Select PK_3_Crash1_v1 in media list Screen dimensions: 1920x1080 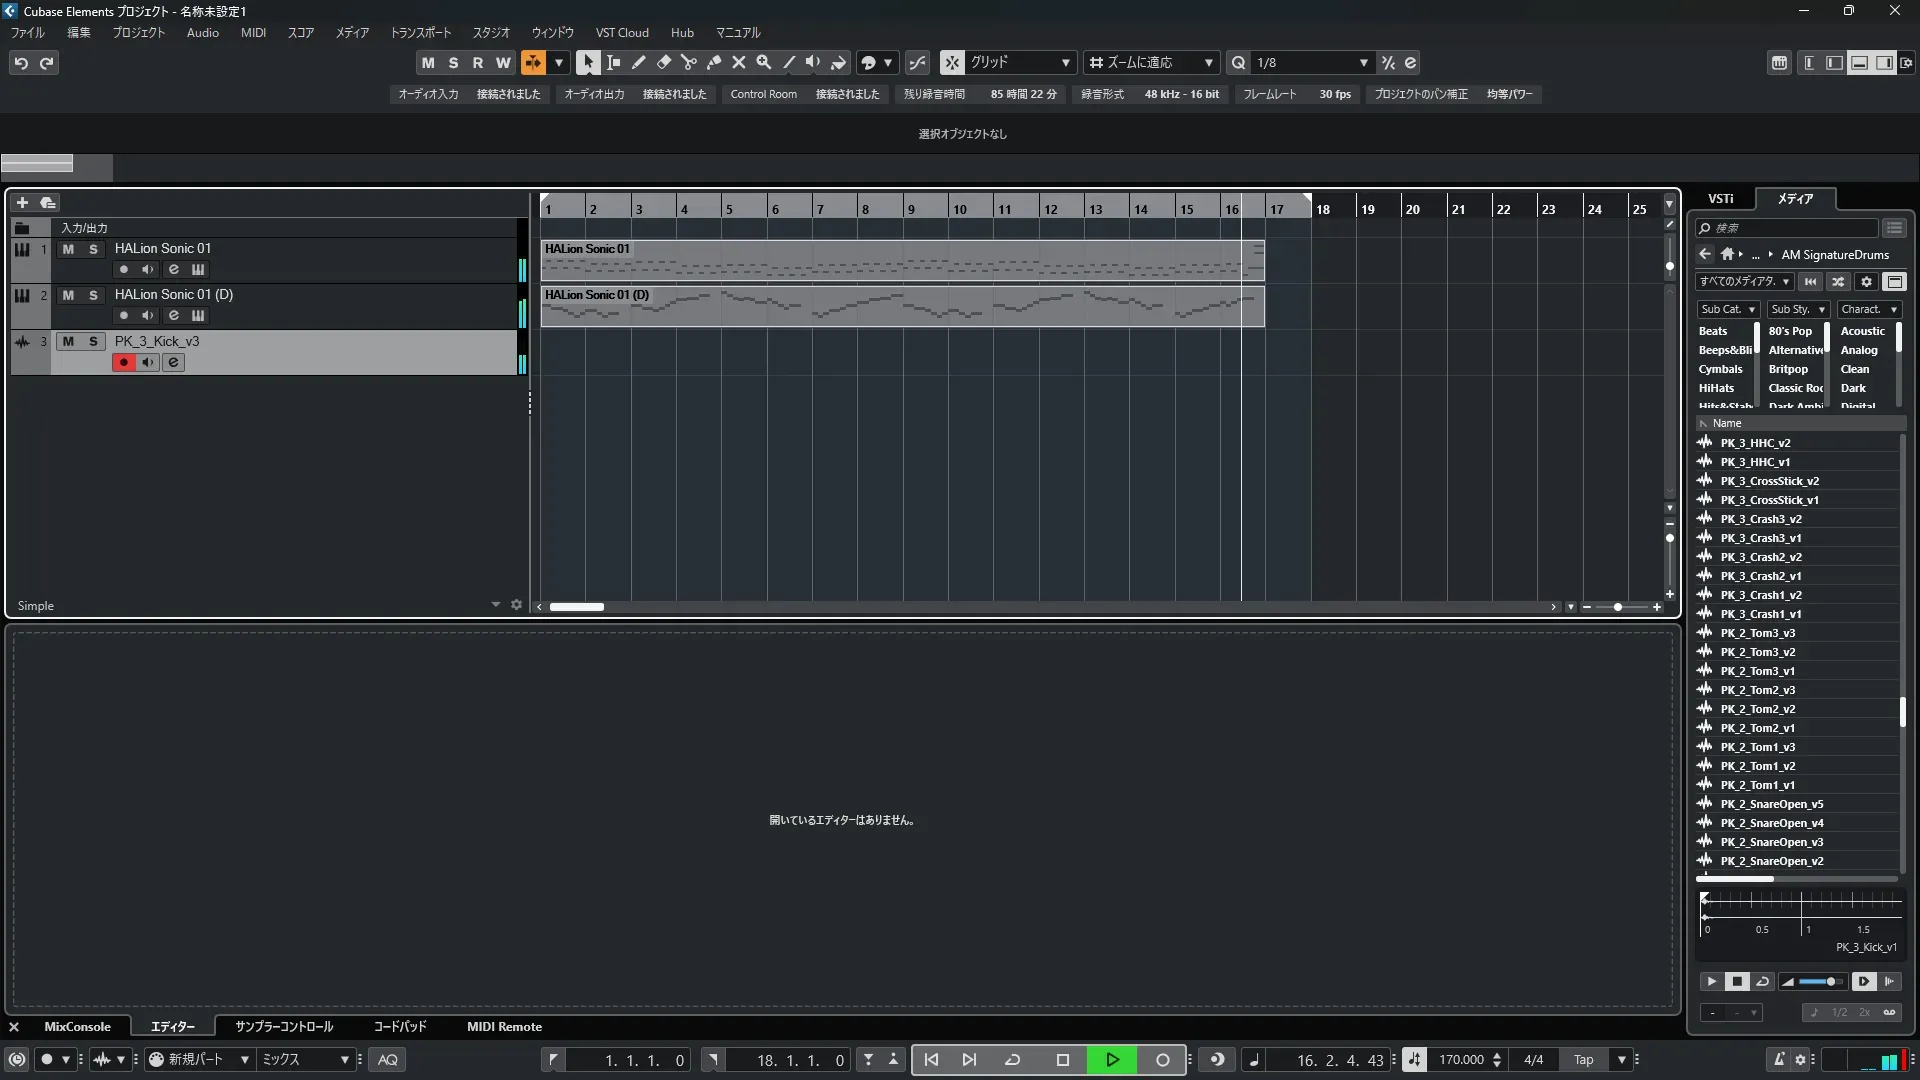pyautogui.click(x=1760, y=614)
